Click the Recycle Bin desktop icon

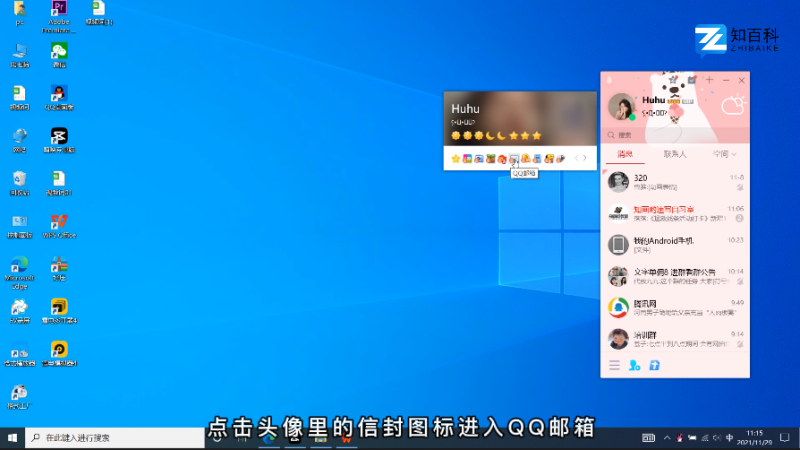click(x=19, y=183)
